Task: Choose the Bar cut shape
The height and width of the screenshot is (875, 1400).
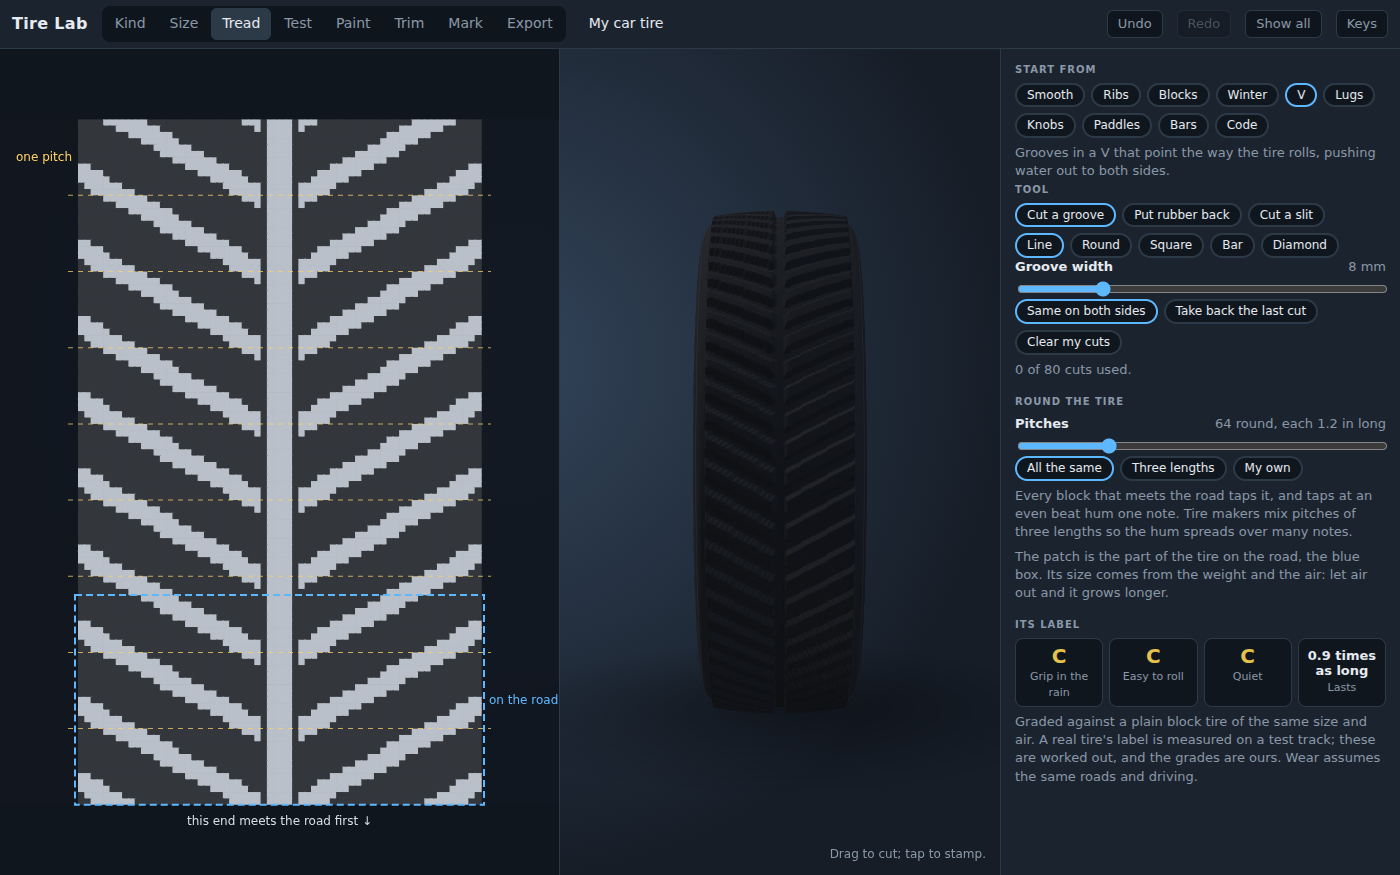Action: coord(1232,245)
